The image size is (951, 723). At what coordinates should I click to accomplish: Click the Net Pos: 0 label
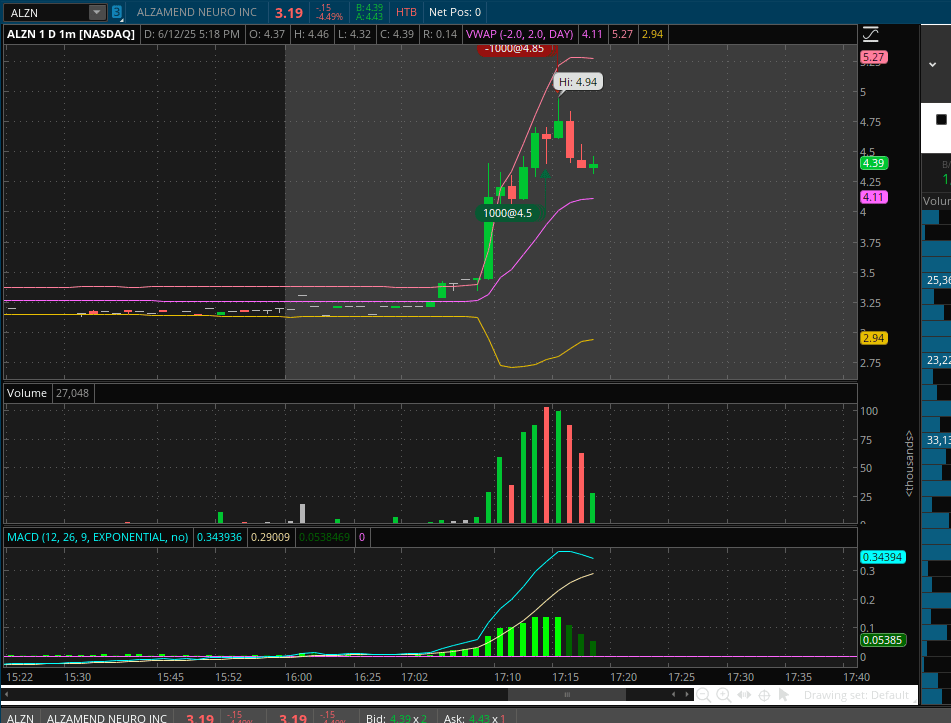(x=454, y=13)
